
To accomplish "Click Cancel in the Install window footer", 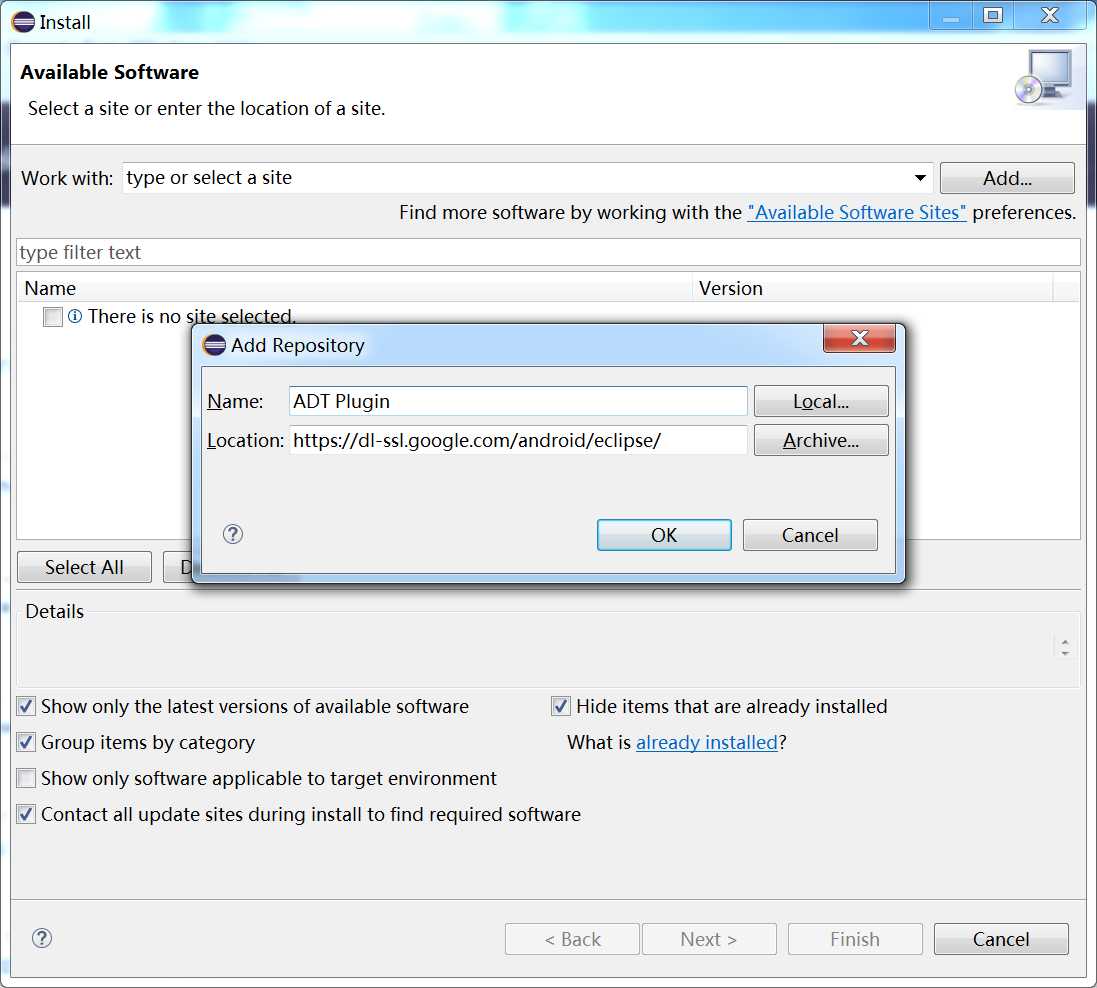I will pyautogui.click(x=1001, y=939).
